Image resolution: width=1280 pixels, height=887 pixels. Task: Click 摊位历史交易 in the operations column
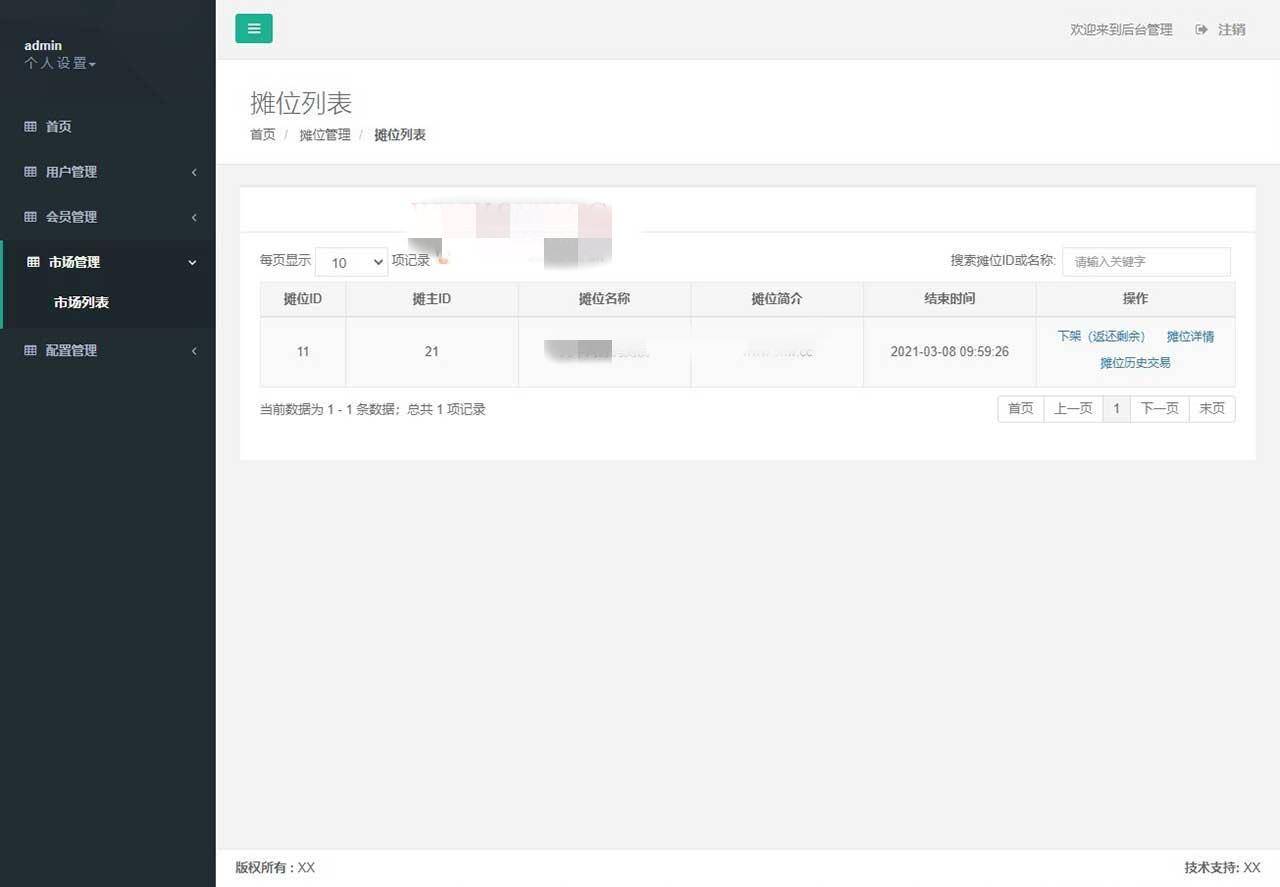[x=1135, y=363]
